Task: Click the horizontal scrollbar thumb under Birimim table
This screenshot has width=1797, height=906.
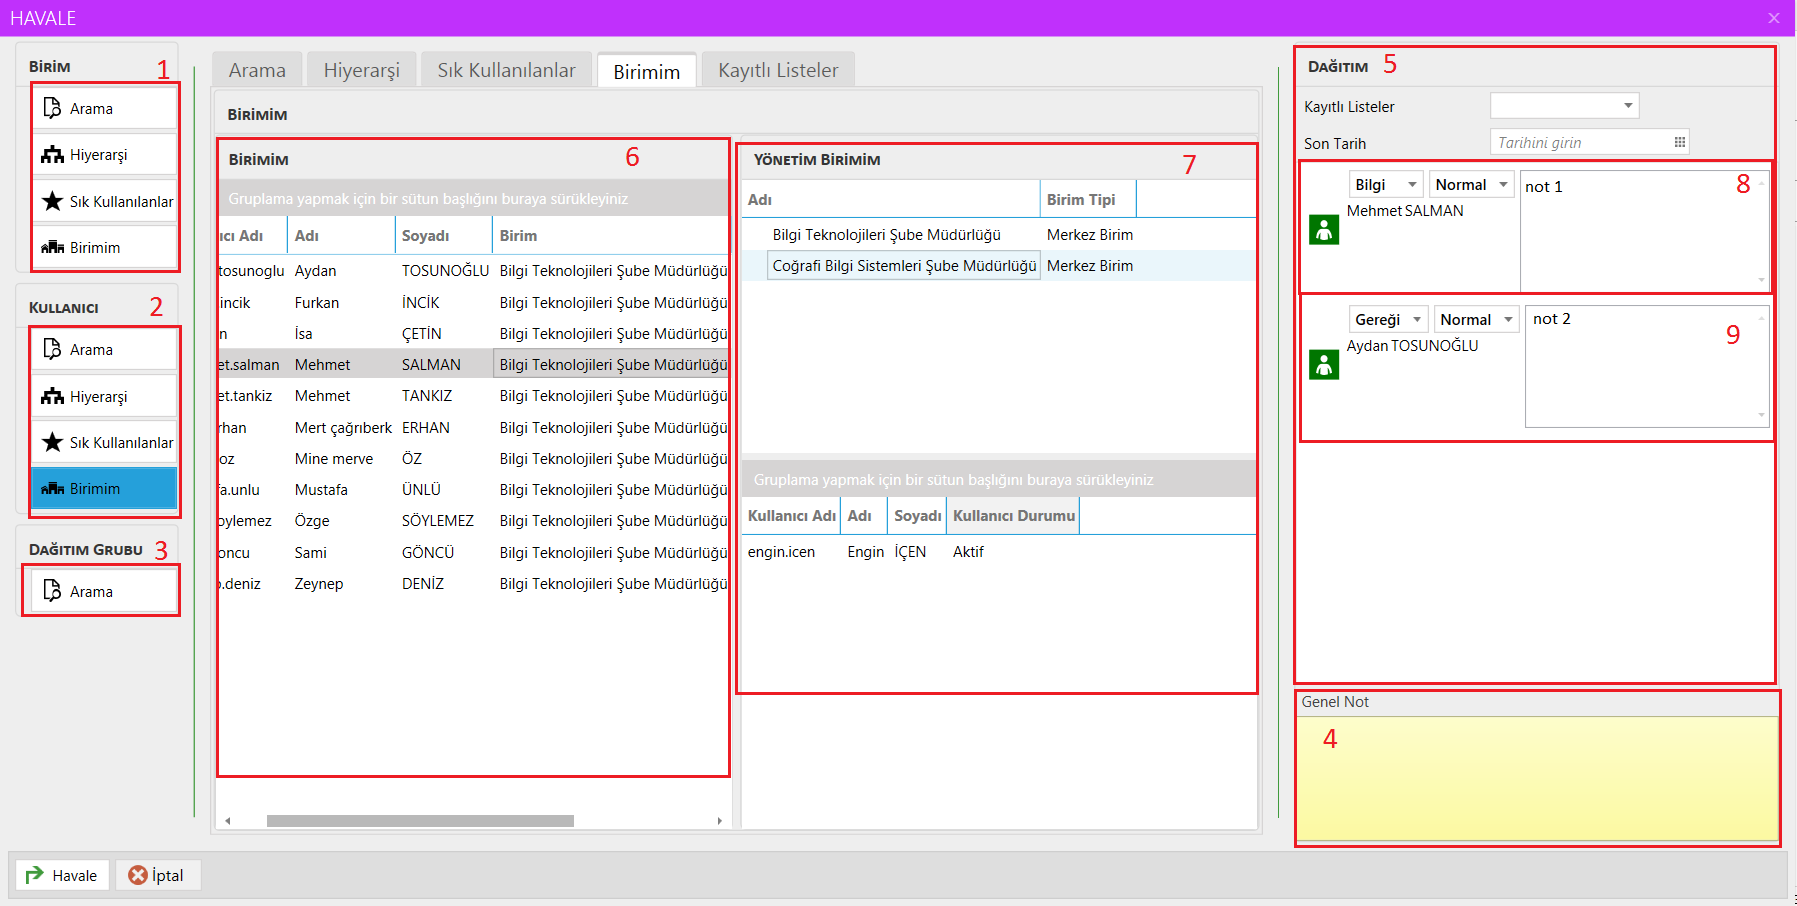Action: [420, 820]
